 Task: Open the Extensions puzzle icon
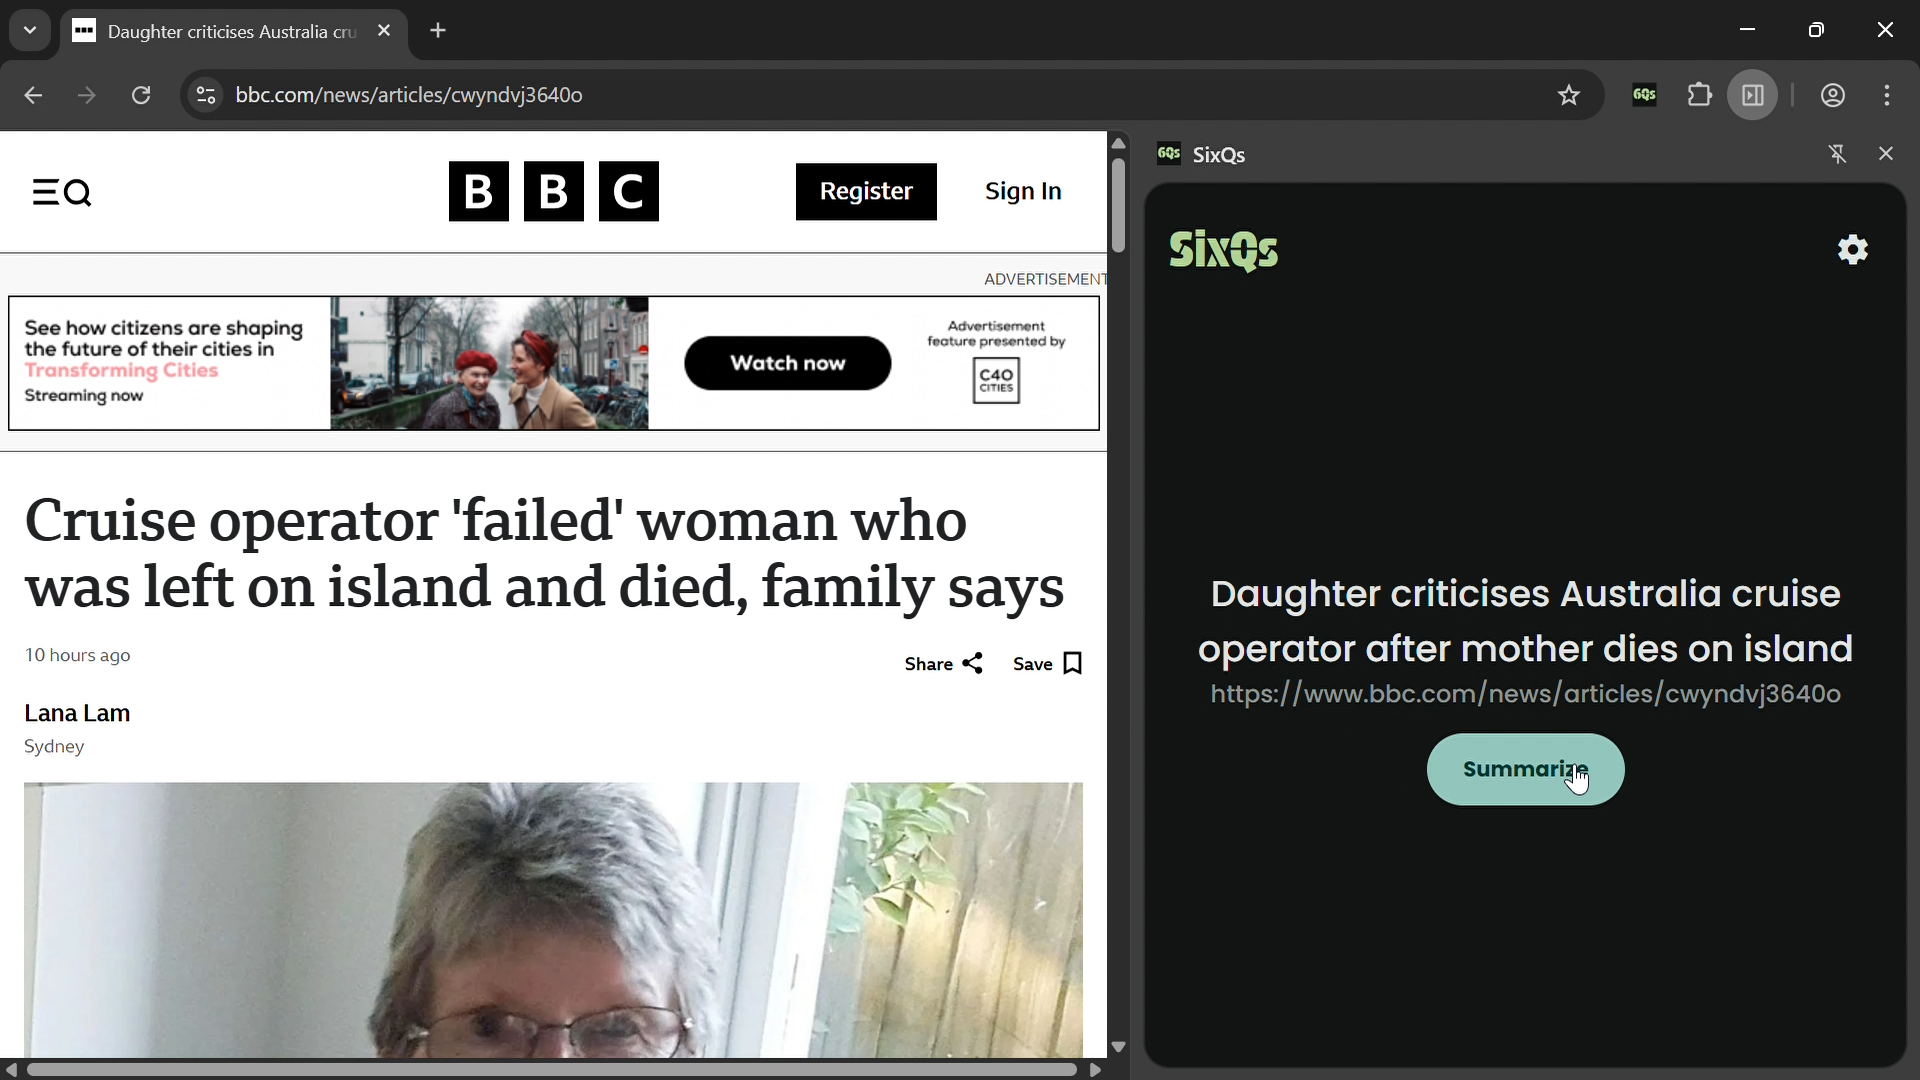point(1700,96)
